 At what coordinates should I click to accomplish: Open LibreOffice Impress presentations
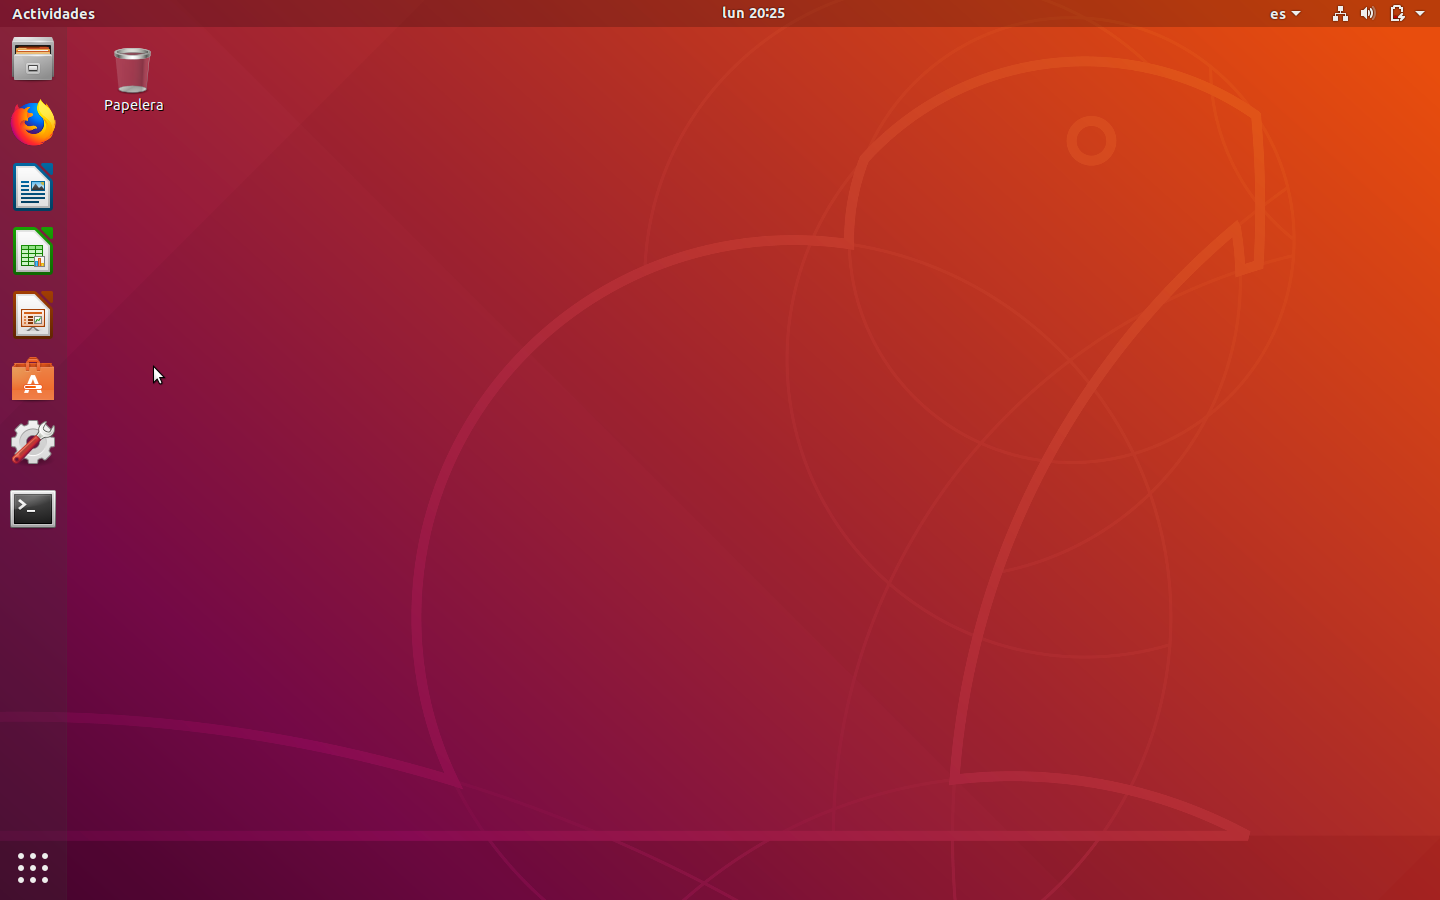[x=33, y=315]
